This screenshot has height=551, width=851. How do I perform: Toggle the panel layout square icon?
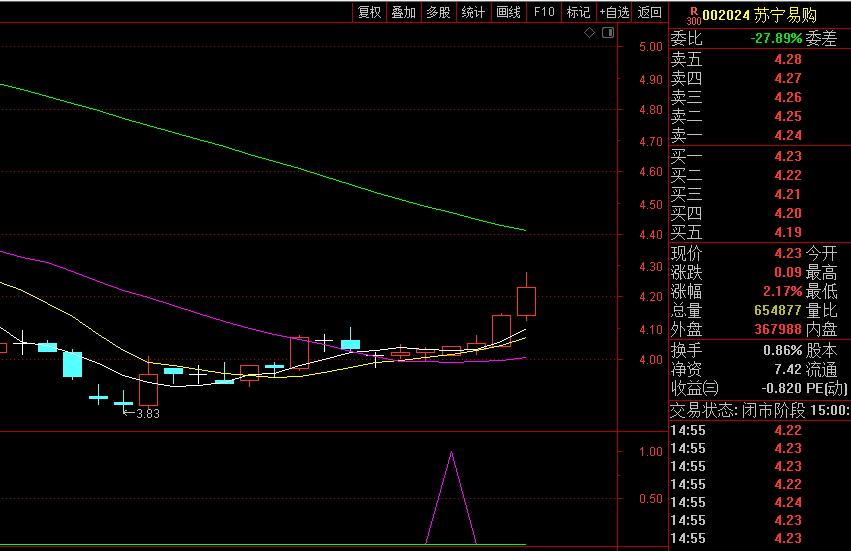coord(608,33)
